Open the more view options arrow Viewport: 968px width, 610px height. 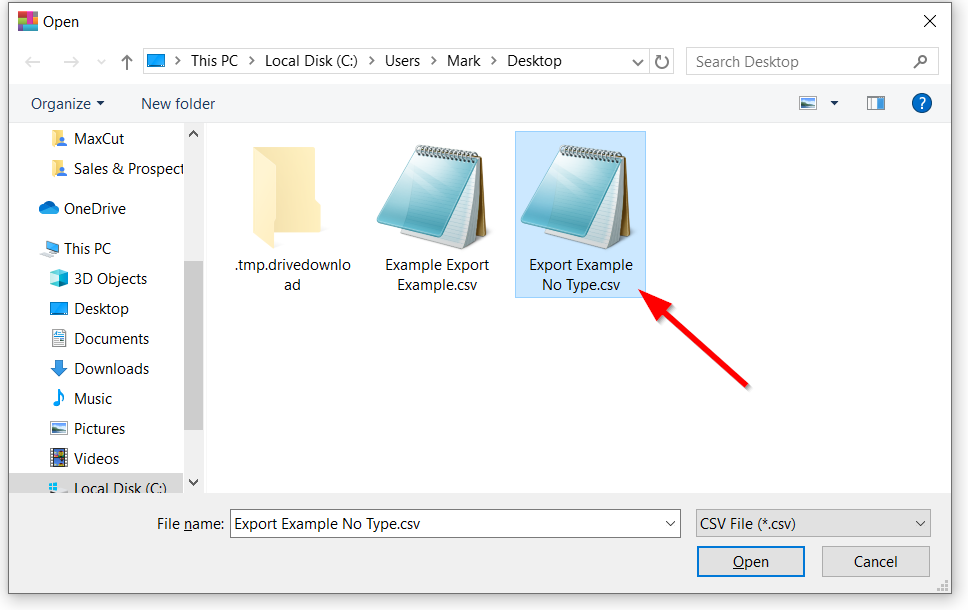[834, 103]
